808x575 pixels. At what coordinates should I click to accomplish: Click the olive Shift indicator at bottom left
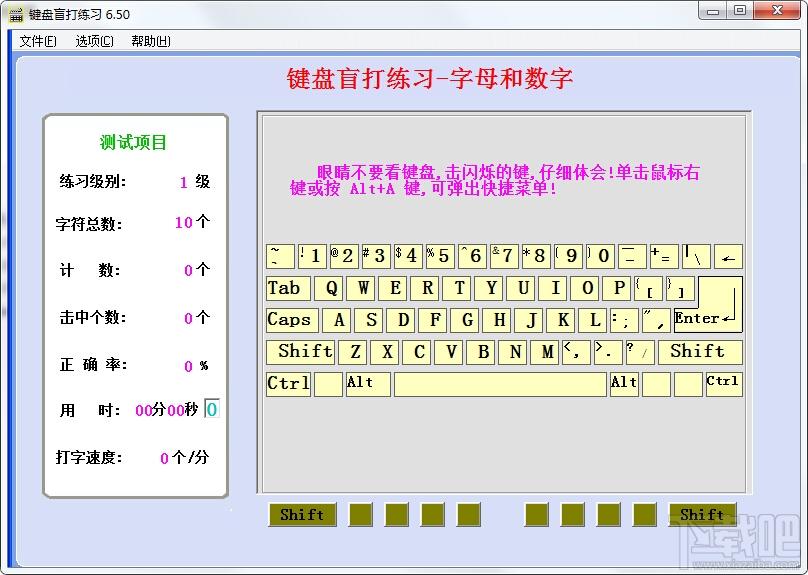(301, 515)
